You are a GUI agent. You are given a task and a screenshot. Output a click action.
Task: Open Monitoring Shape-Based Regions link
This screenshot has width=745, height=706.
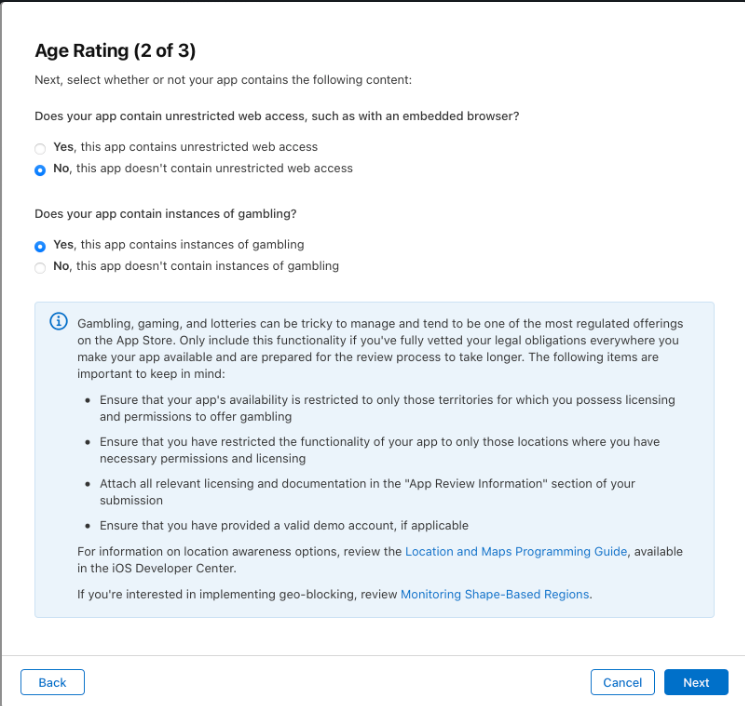click(x=495, y=594)
